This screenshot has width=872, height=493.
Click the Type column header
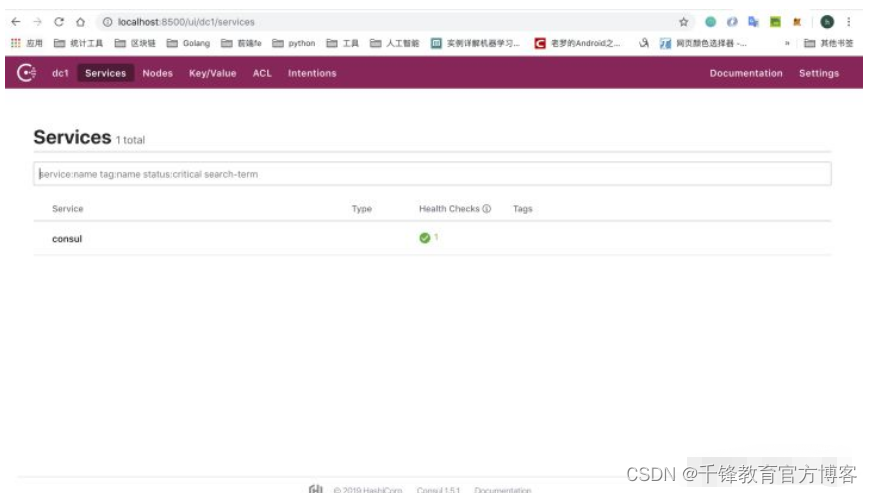(361, 209)
